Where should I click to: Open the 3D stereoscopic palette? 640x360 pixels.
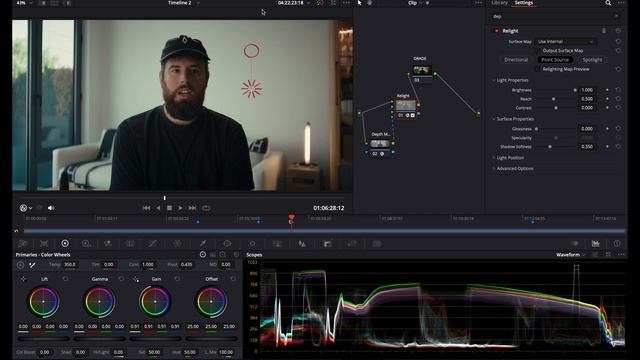pyautogui.click(x=377, y=243)
